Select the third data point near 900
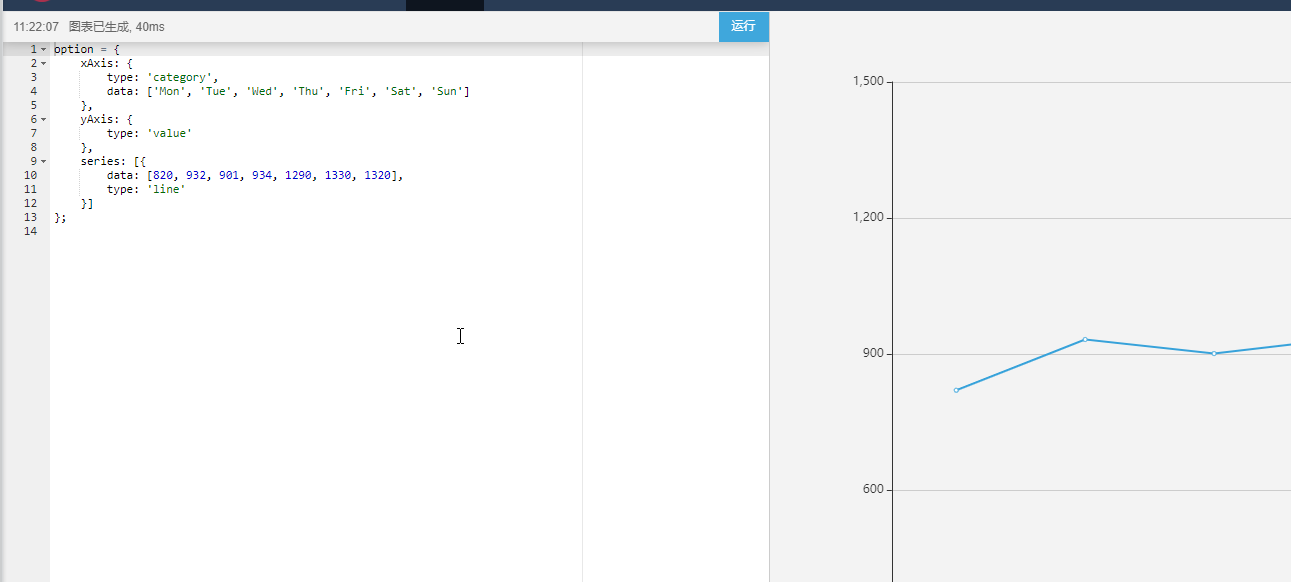Screen dimensions: 1291x582 coord(1214,353)
